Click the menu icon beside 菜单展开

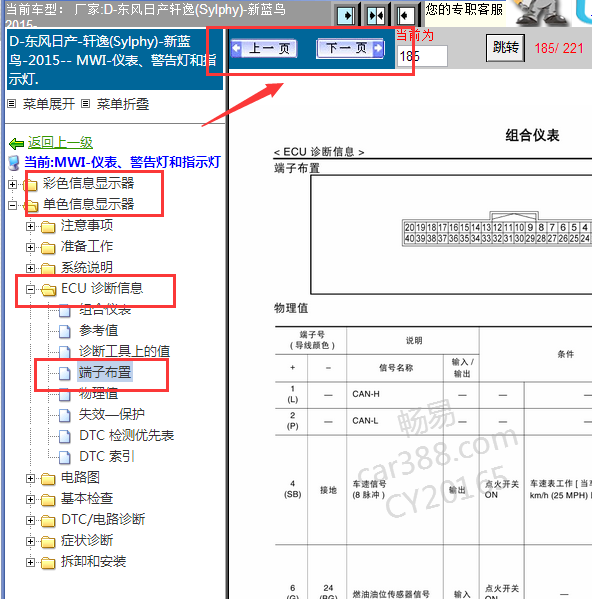click(12, 104)
